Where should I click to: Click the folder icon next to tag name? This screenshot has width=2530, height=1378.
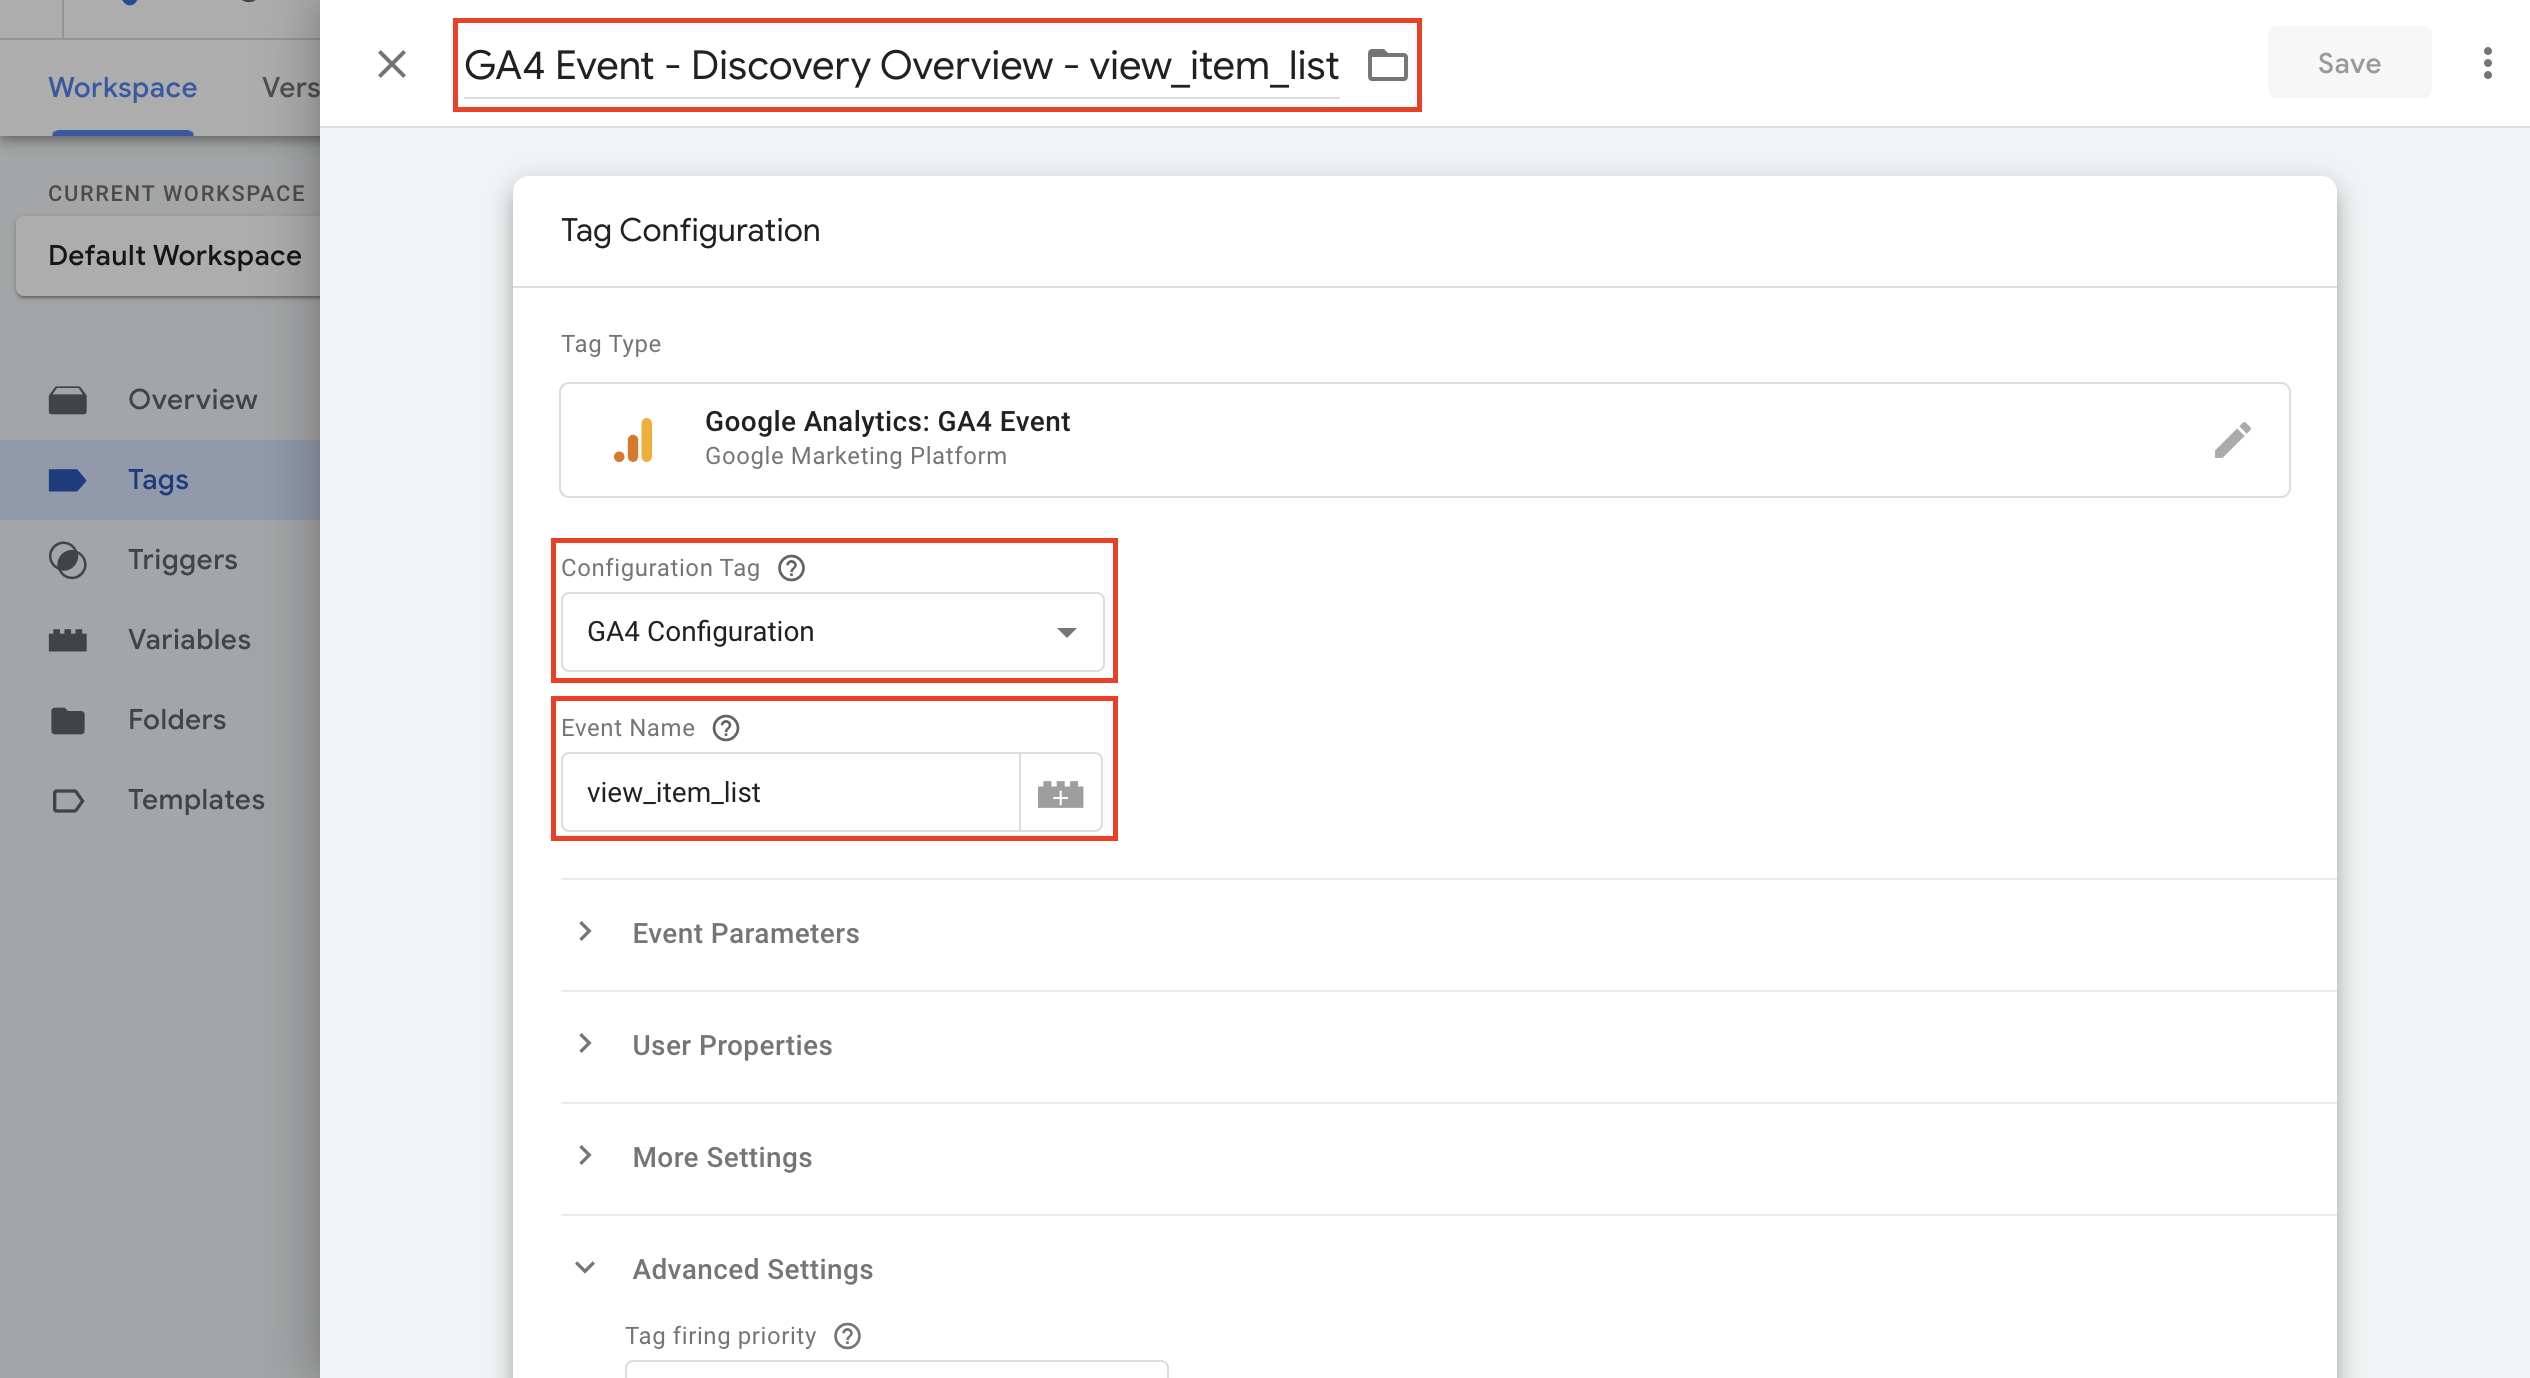click(x=1387, y=65)
